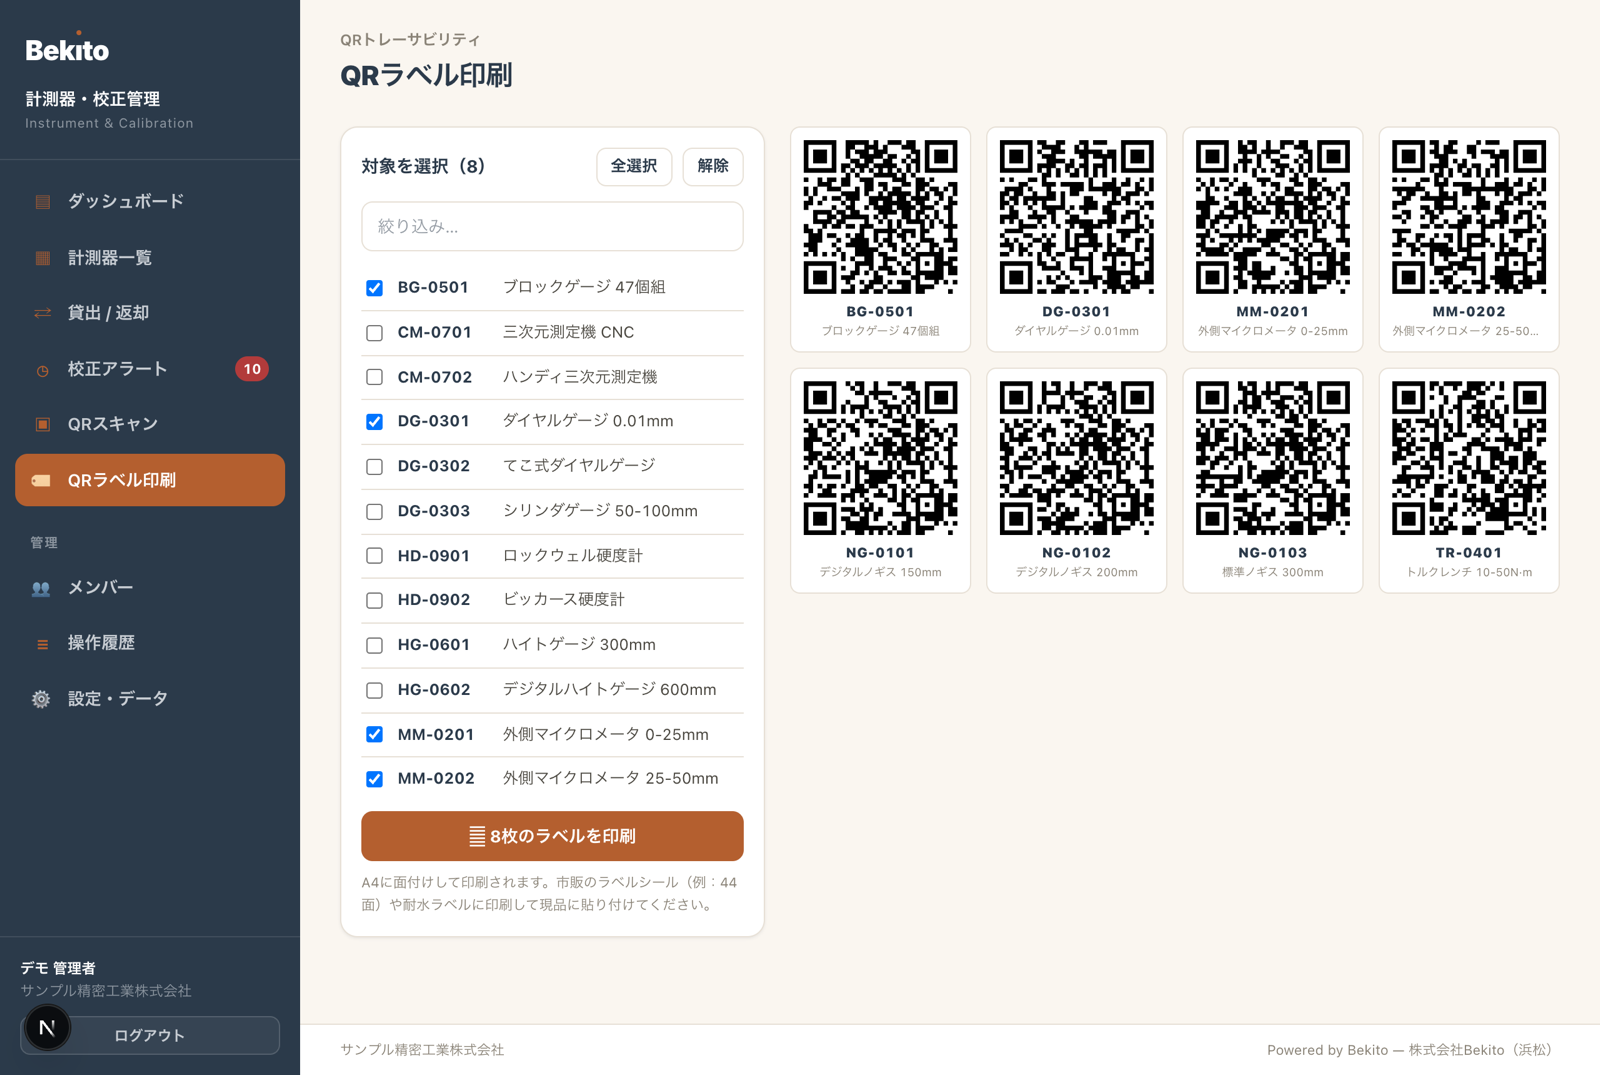Click the settings gear icon
Screen dimensions: 1600x1075
(41, 699)
